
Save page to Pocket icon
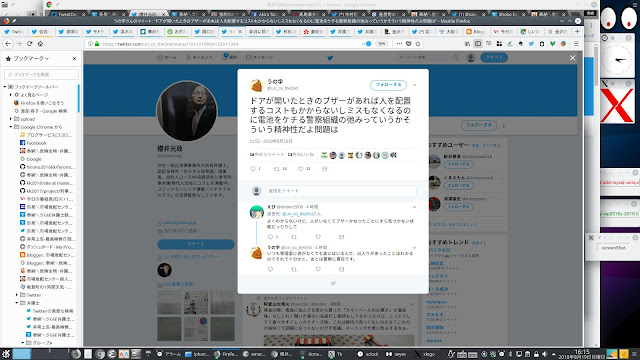(408, 44)
